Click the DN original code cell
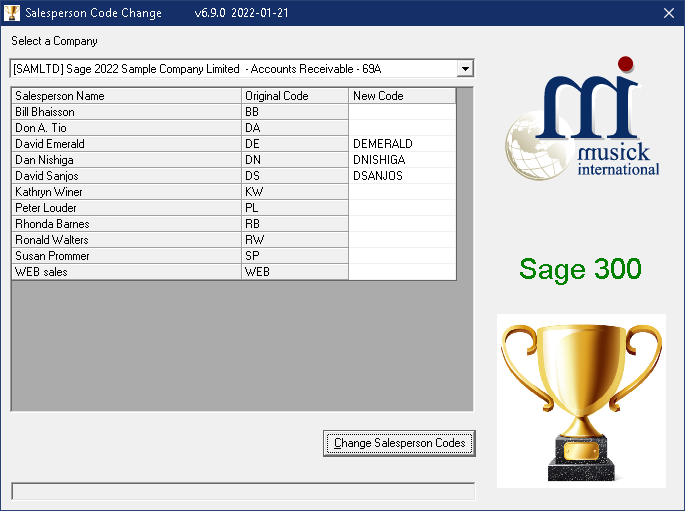Image resolution: width=685 pixels, height=511 pixels. 295,160
